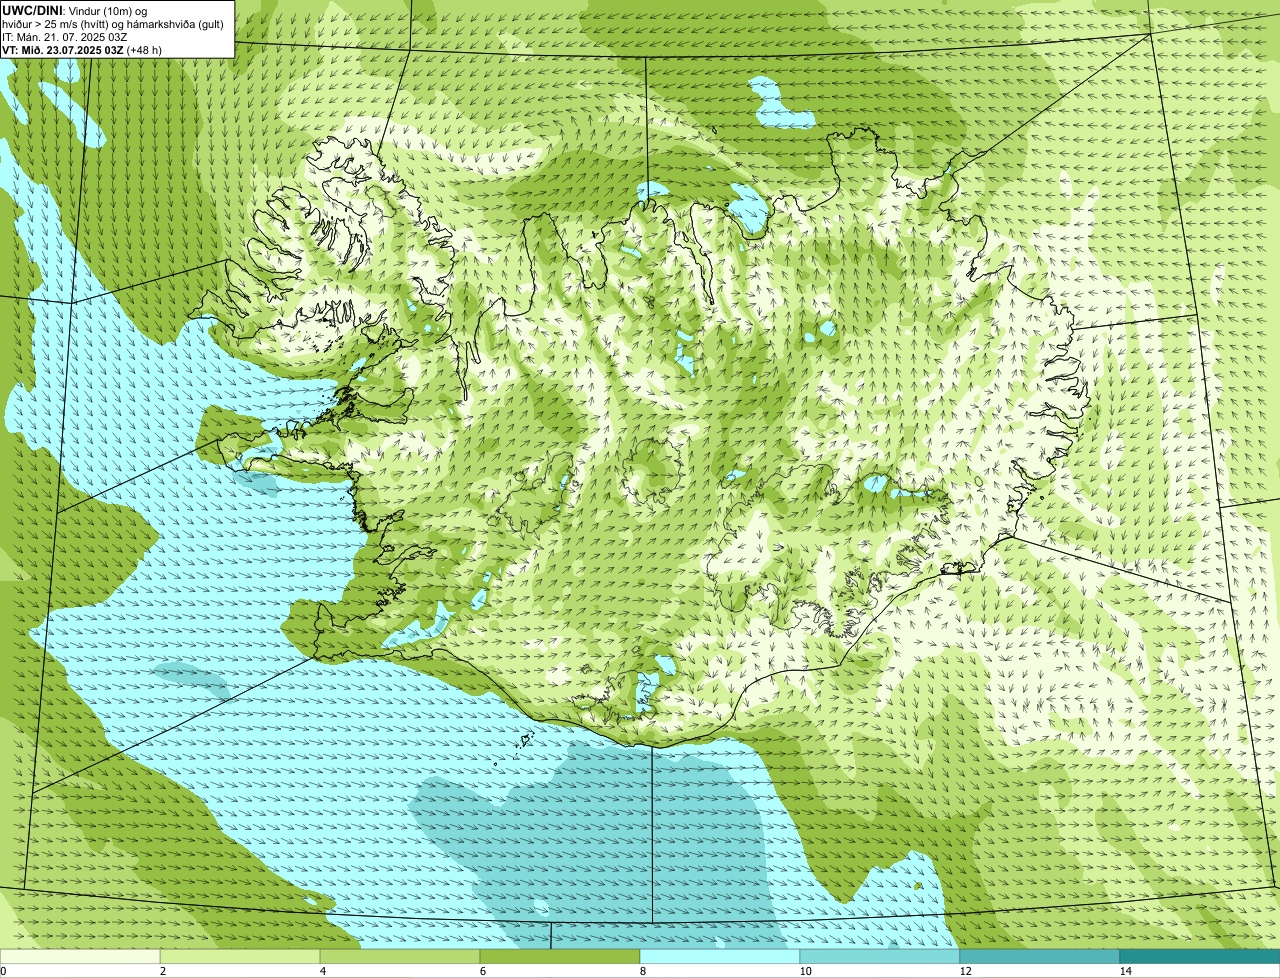The image size is (1280, 978).
Task: Click the legend scale label "4"
Action: [322, 971]
